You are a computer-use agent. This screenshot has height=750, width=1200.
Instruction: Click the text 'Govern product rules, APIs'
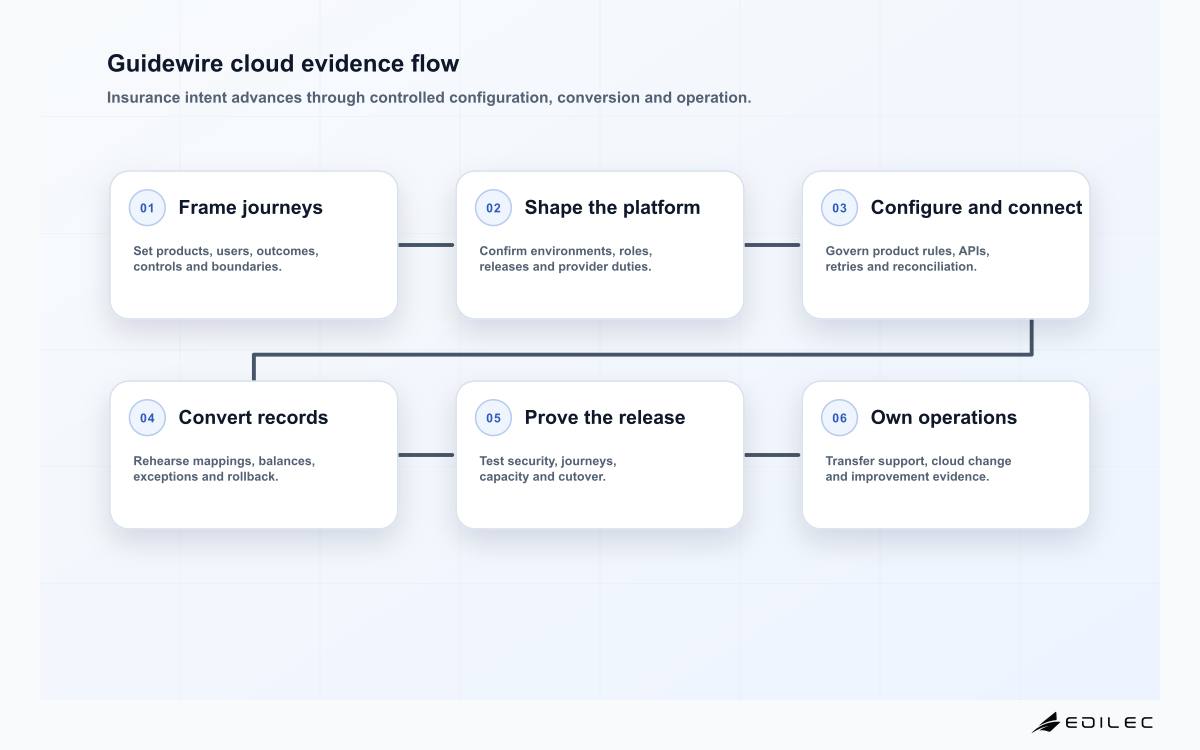click(907, 251)
